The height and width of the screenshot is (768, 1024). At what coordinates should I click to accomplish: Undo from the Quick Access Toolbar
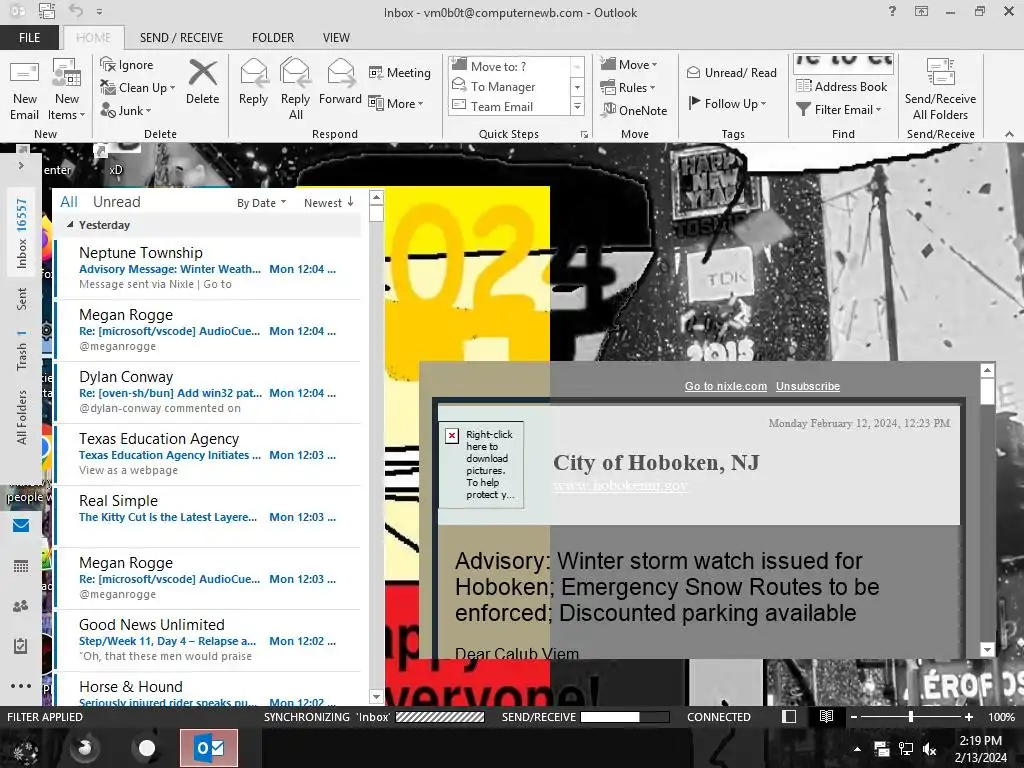tap(76, 11)
